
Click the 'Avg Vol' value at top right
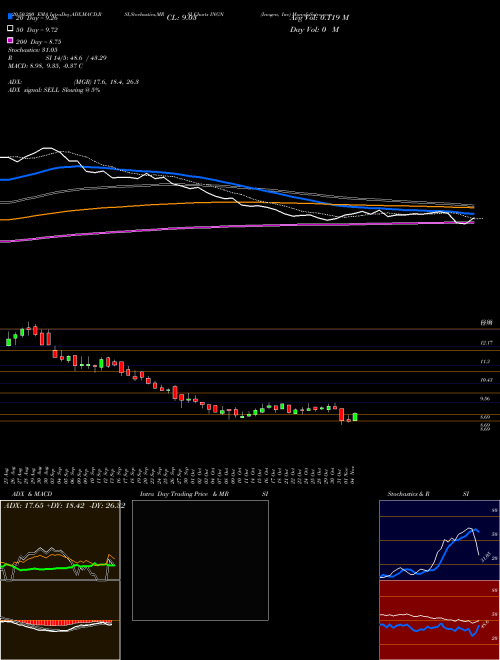click(x=319, y=18)
